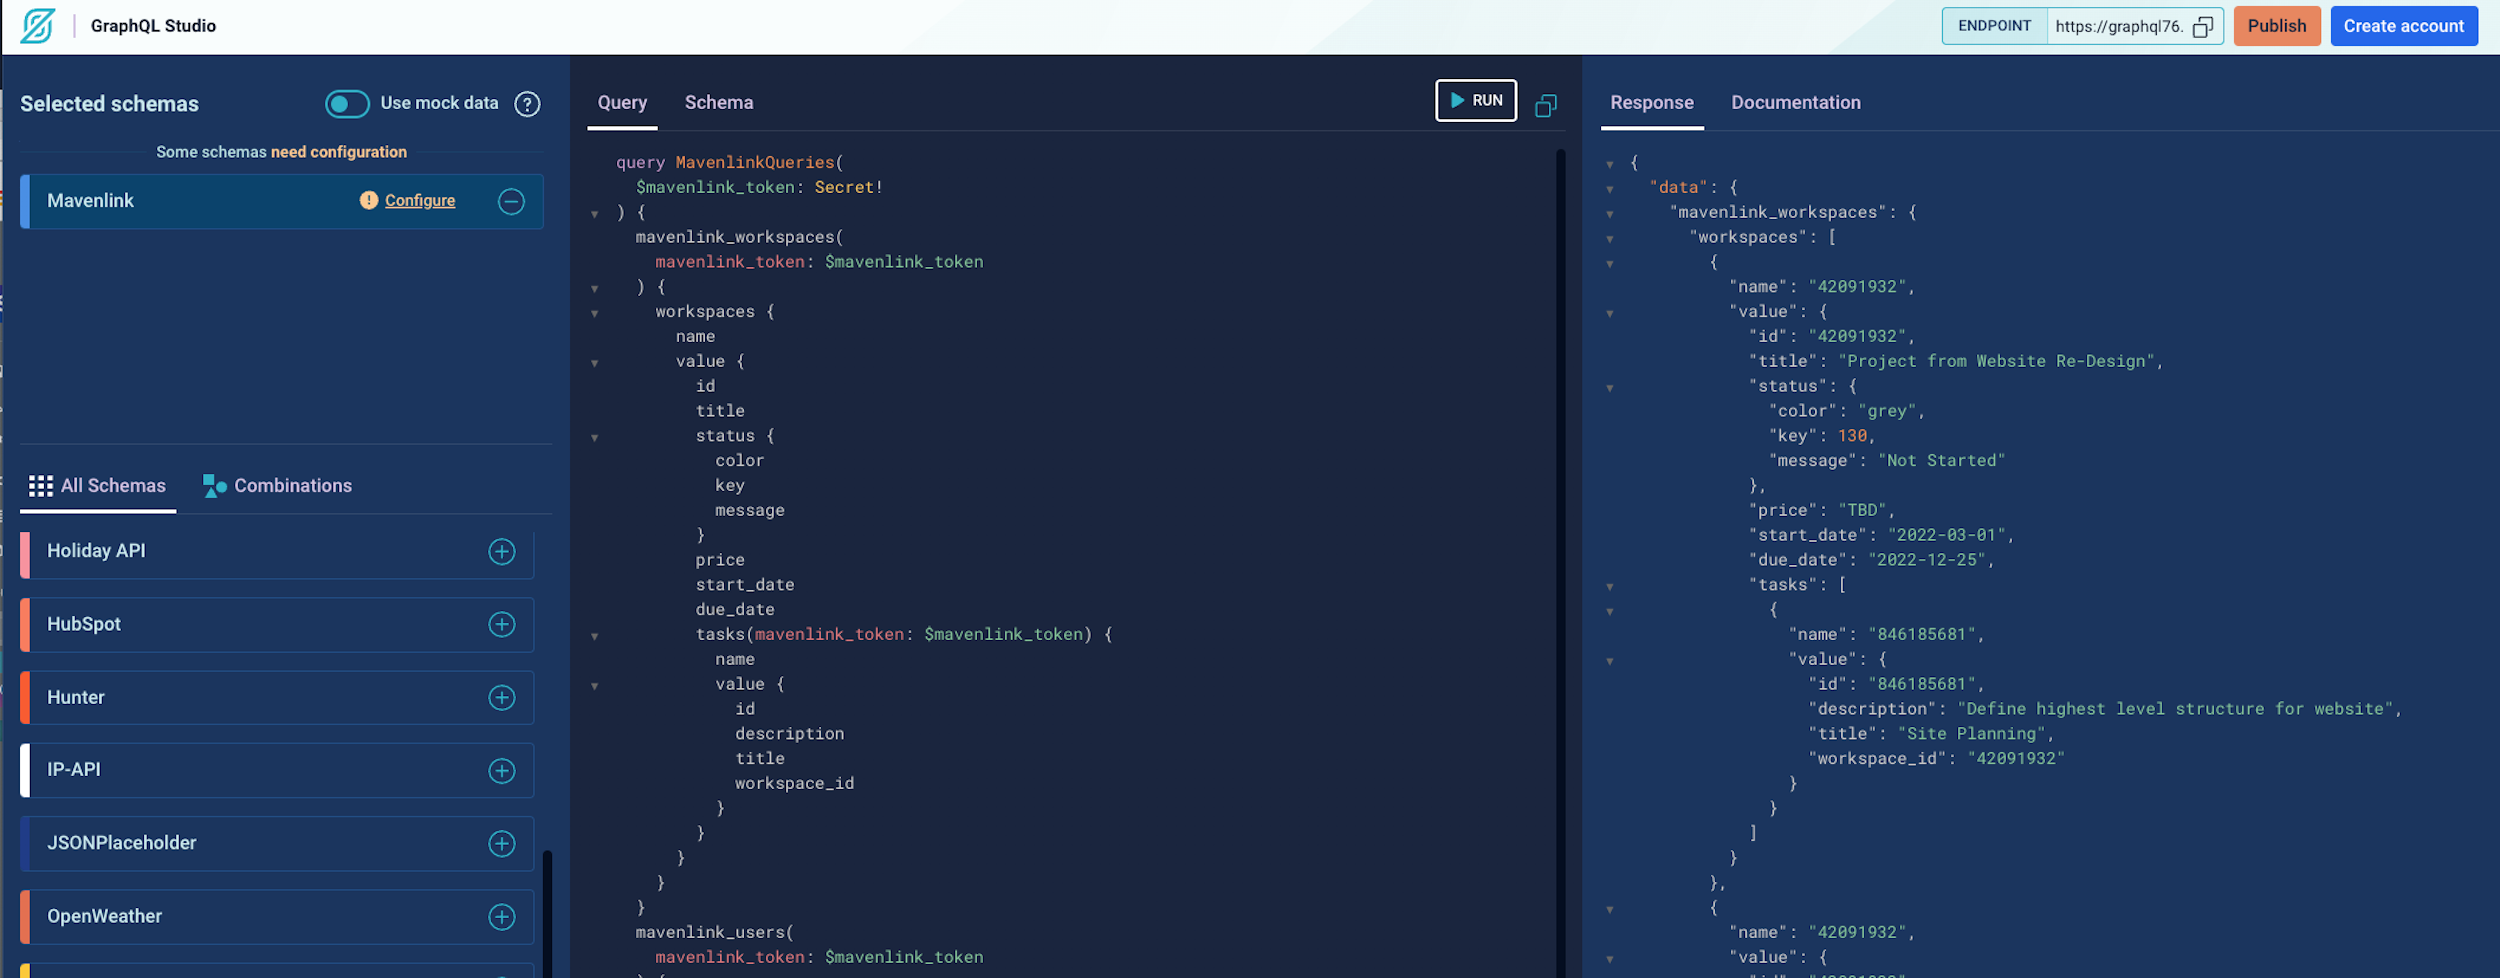Collapse the query variables block at ') {'
Viewport: 2500px width, 978px height.
(x=595, y=213)
